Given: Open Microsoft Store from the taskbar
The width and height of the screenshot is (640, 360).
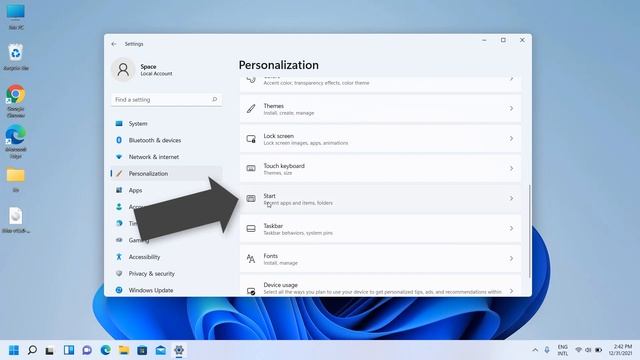Looking at the screenshot, I should coord(142,350).
